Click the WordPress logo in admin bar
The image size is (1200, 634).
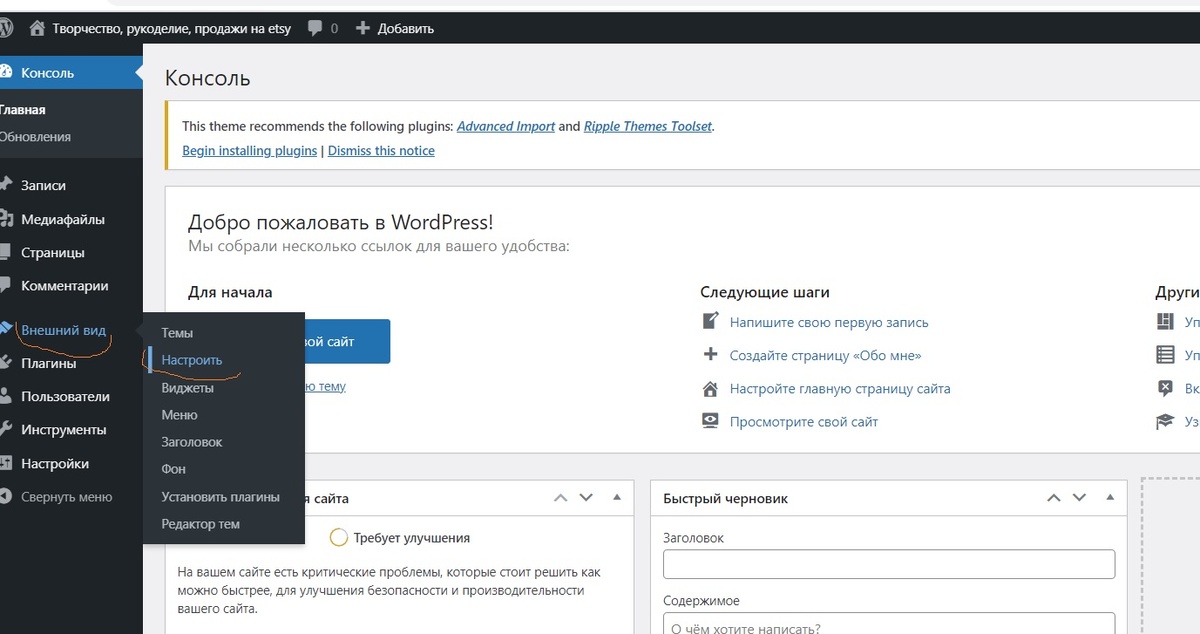click(5, 28)
